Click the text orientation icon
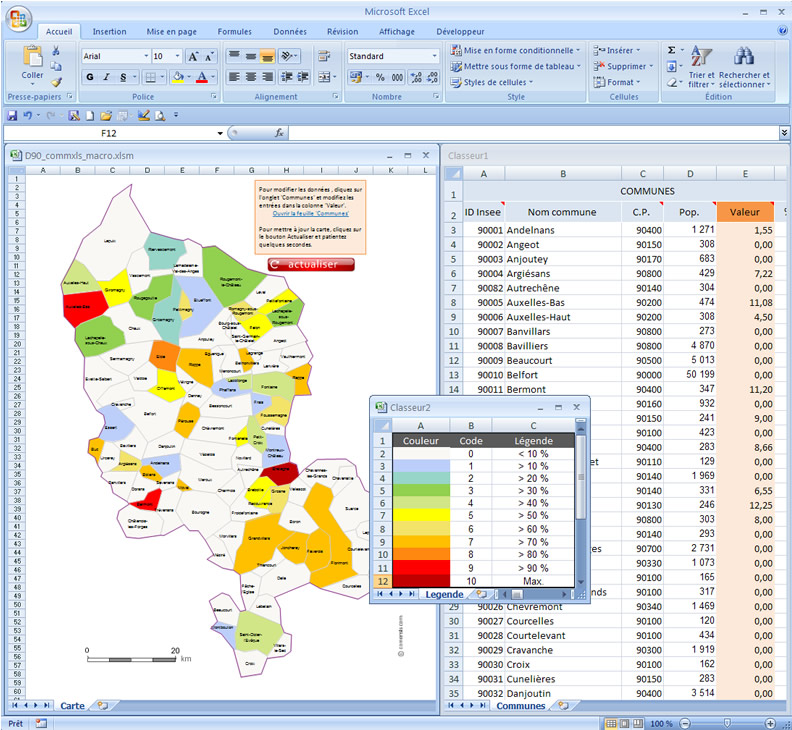 point(289,56)
